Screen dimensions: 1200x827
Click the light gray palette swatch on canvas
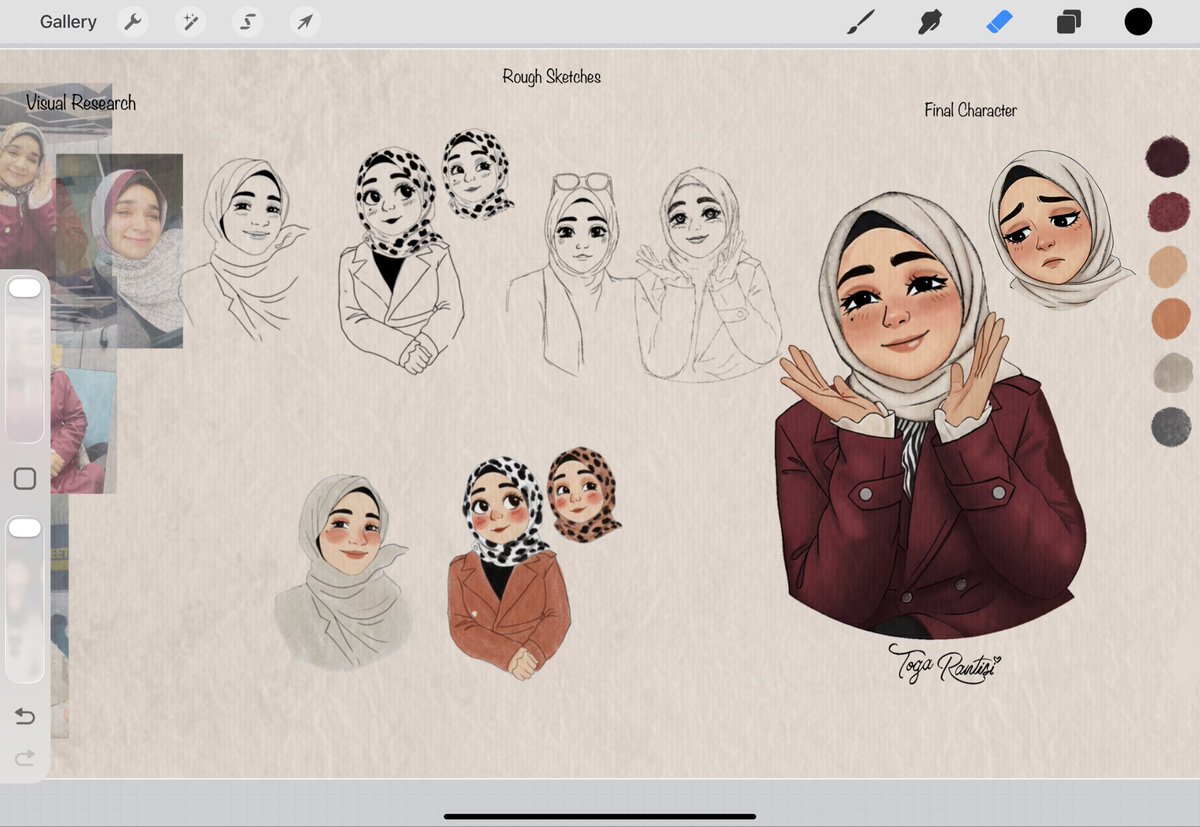[1171, 373]
